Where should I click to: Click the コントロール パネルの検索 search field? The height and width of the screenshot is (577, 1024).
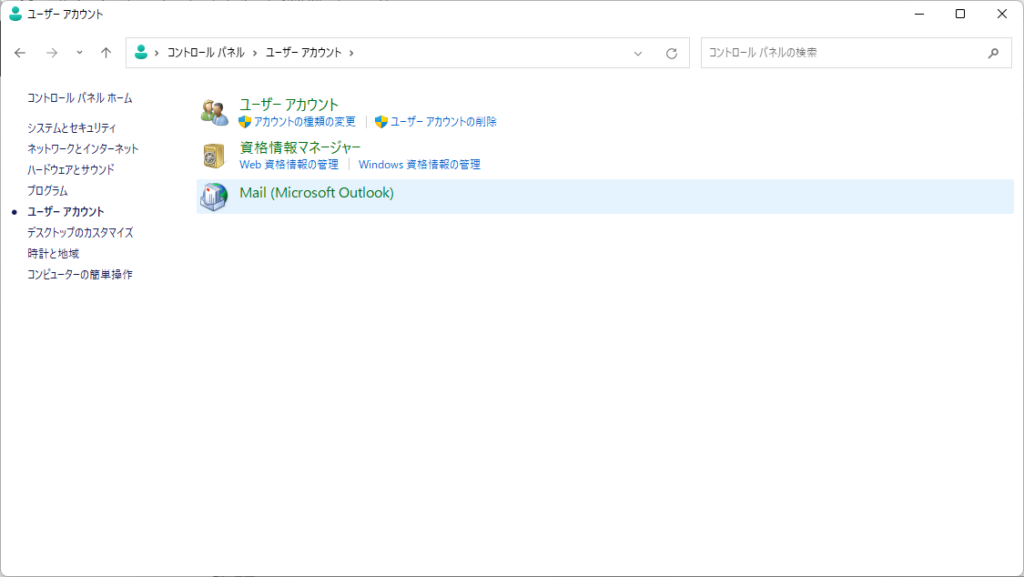840,53
